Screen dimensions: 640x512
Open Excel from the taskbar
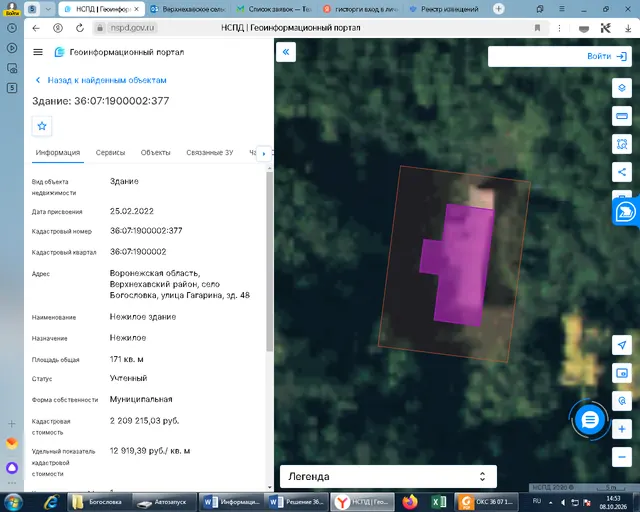tap(439, 502)
